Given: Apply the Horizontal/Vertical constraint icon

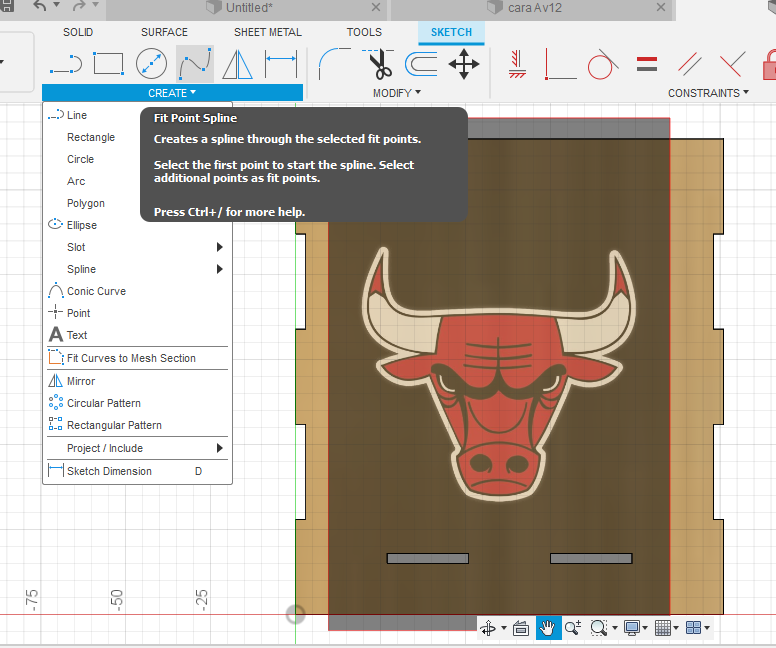Looking at the screenshot, I should pyautogui.click(x=517, y=64).
